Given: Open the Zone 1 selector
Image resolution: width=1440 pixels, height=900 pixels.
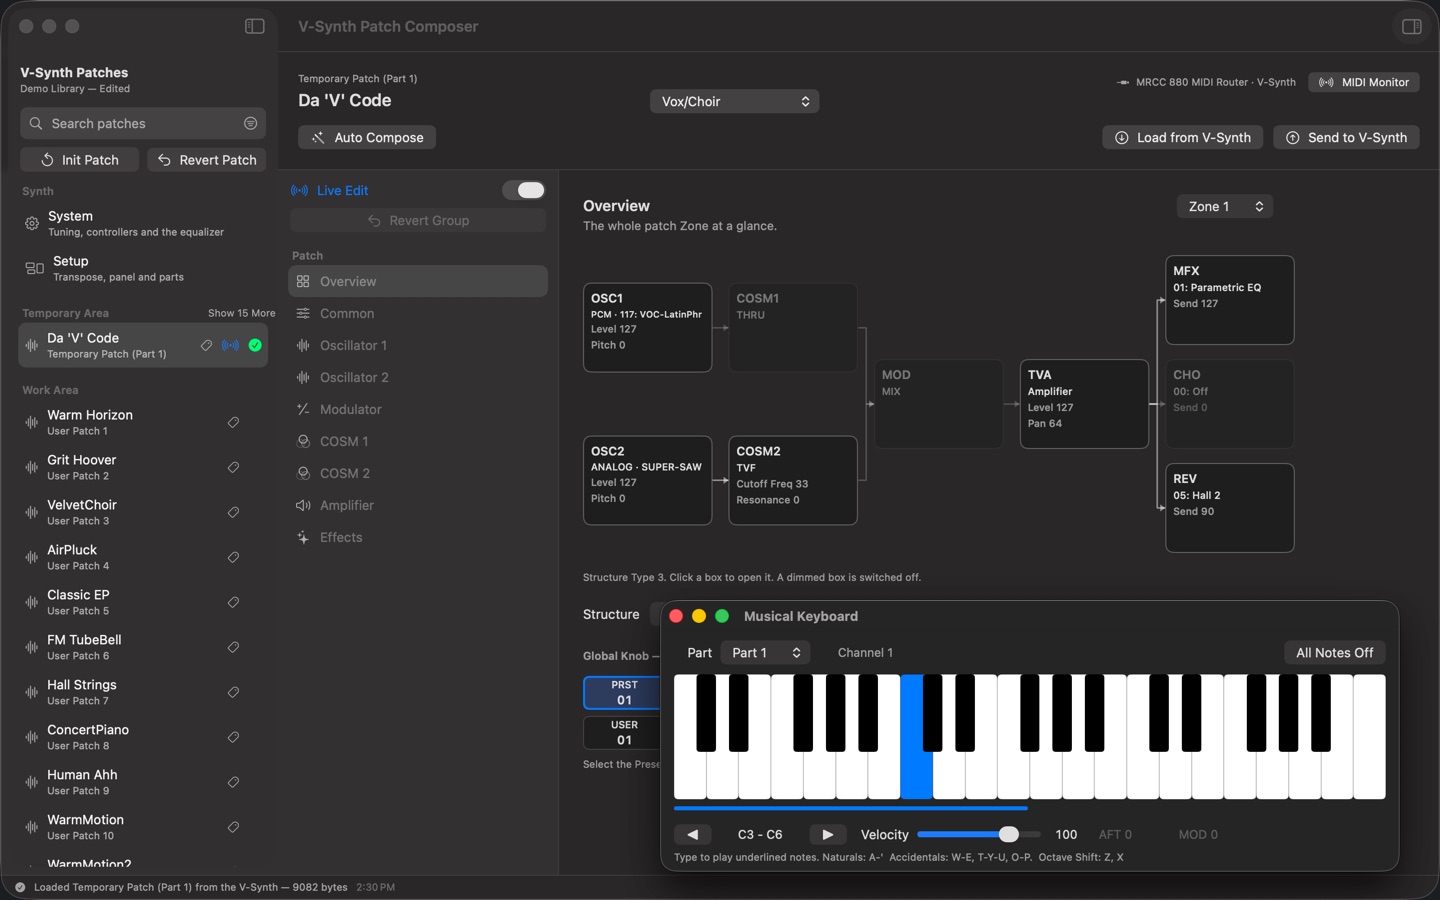Looking at the screenshot, I should (1225, 206).
